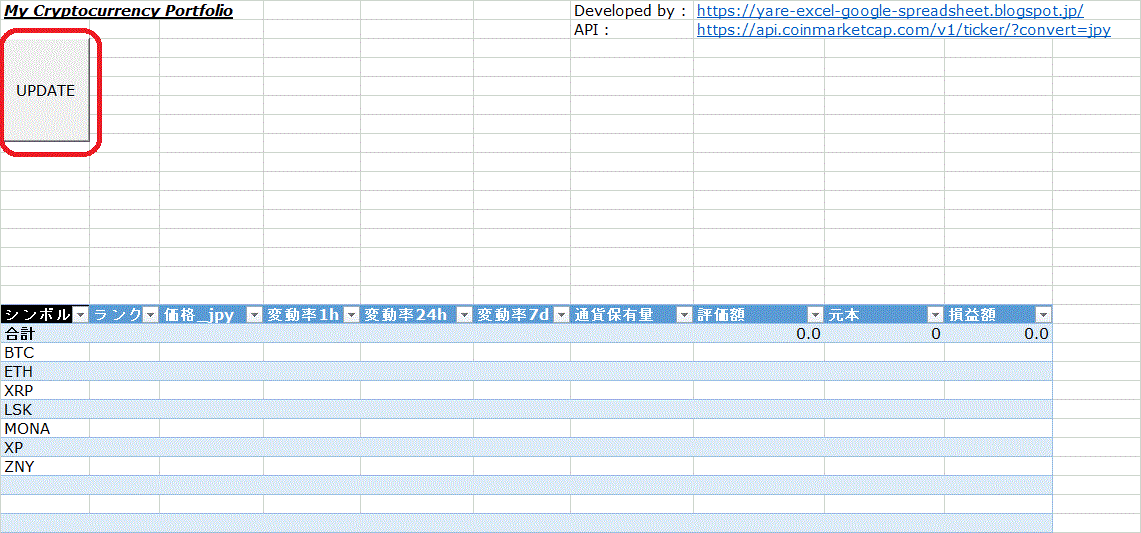Image resolution: width=1141 pixels, height=533 pixels.
Task: Select the My Cryptocurrency Portfolio title cell
Action: coord(119,11)
